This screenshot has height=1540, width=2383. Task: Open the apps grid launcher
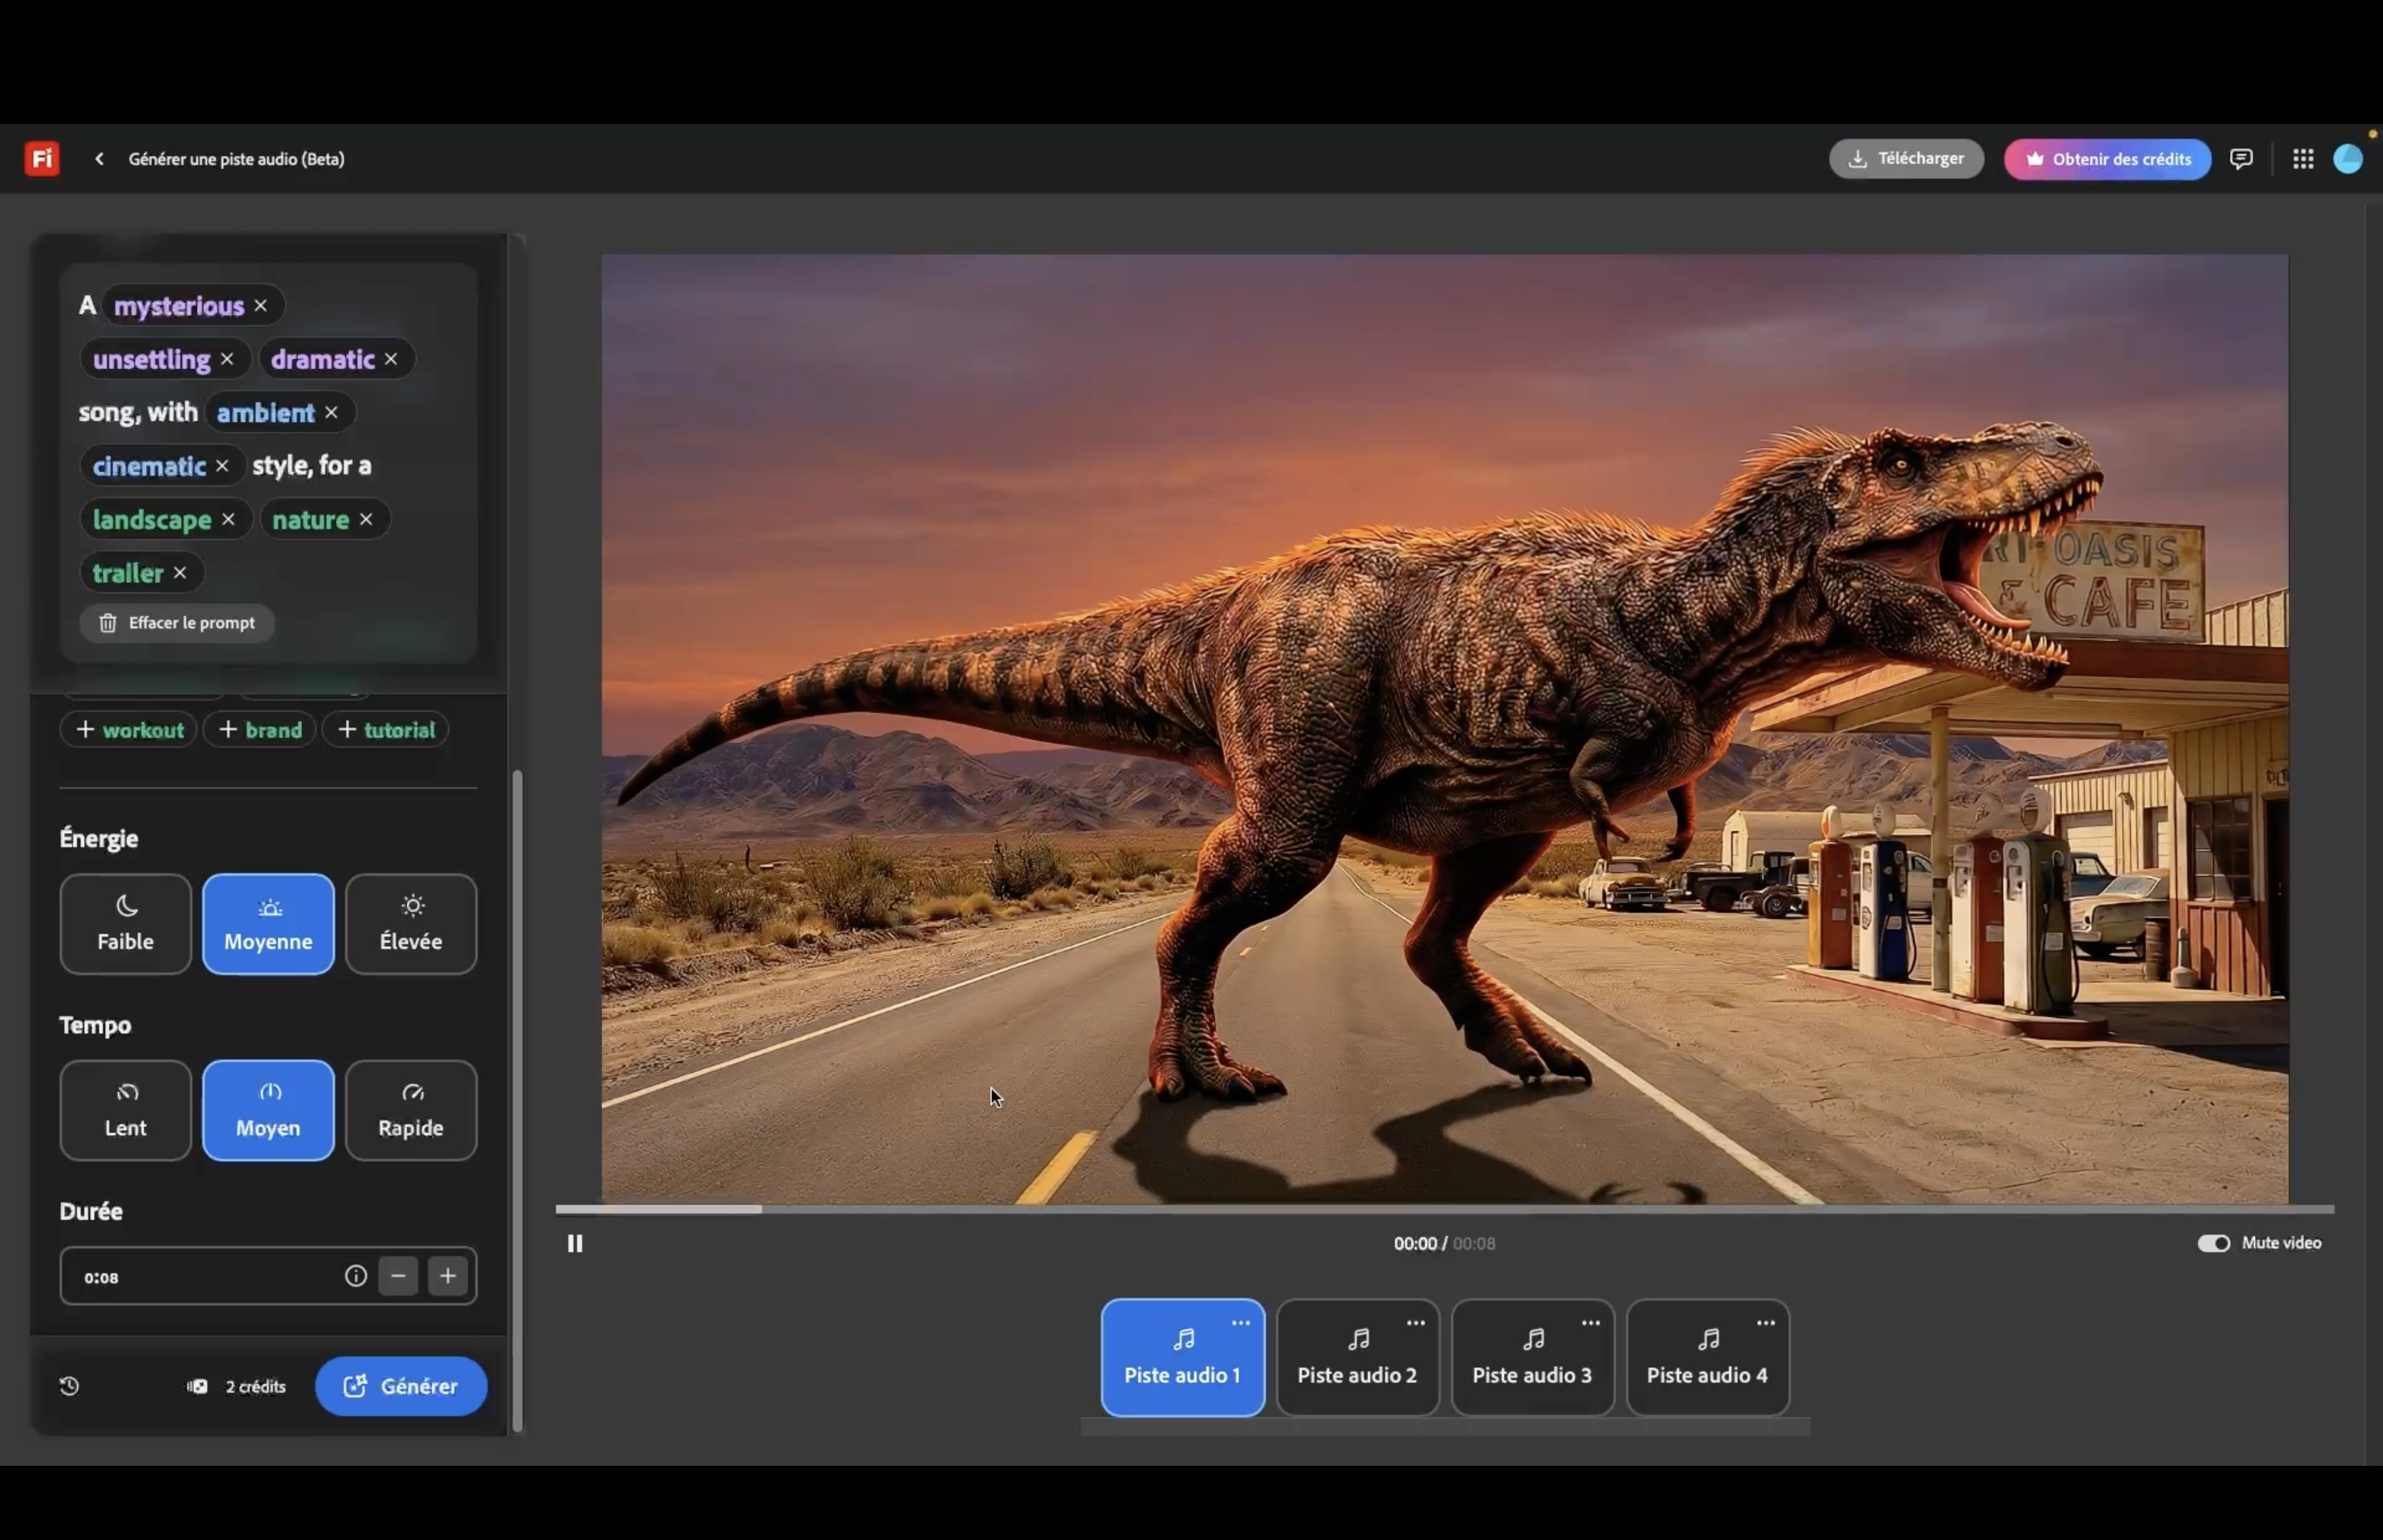pos(2303,159)
